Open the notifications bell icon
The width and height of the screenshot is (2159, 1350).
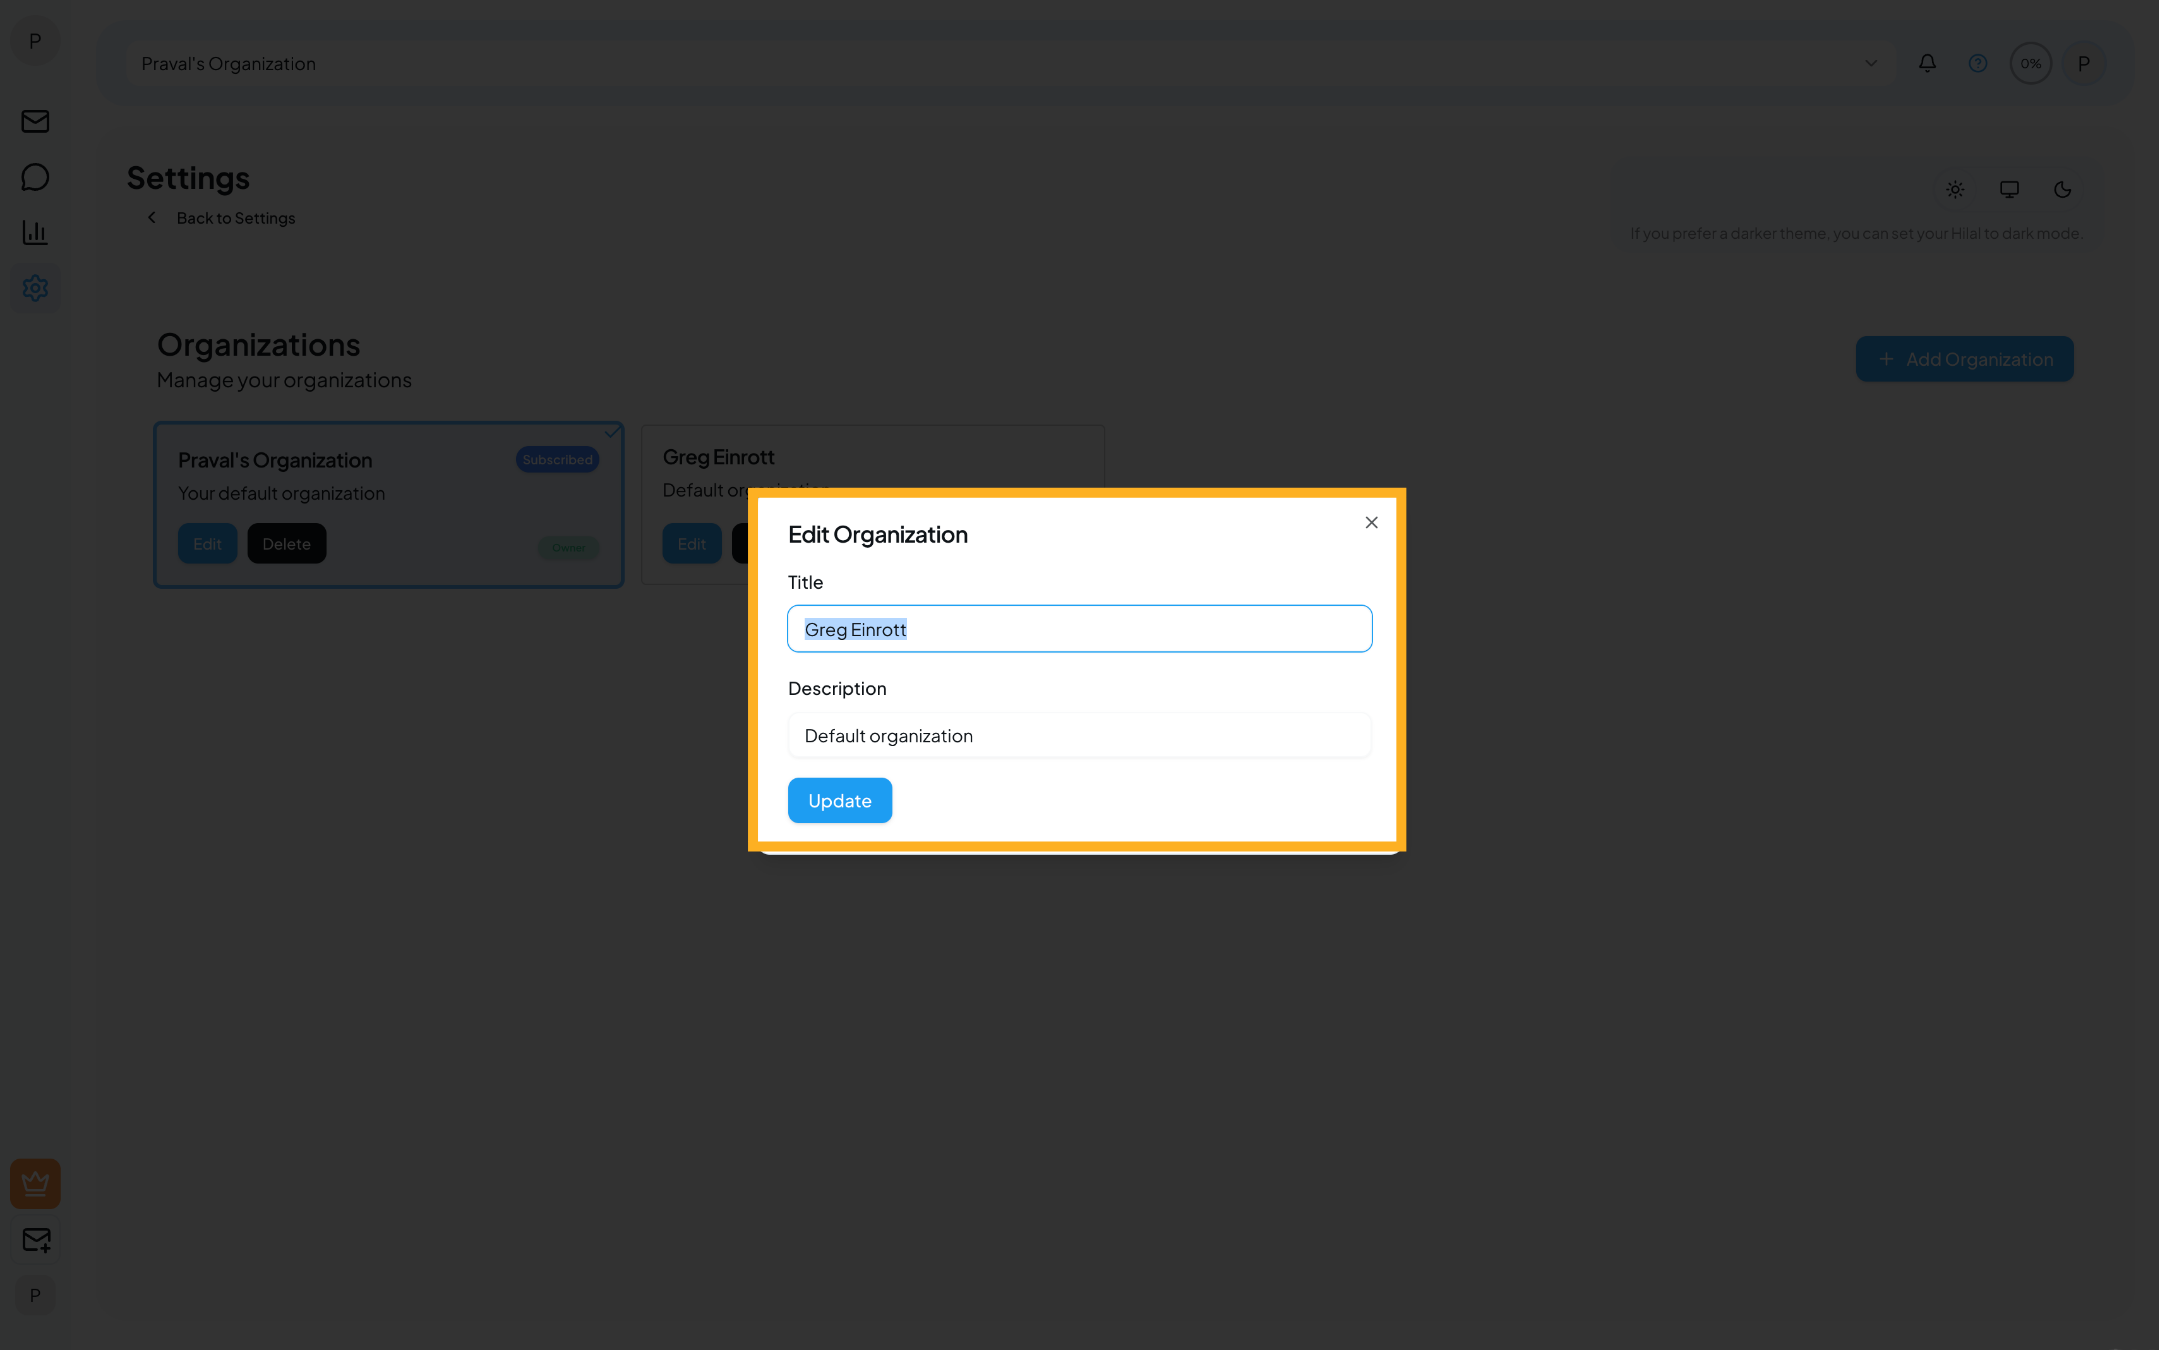[x=1926, y=63]
